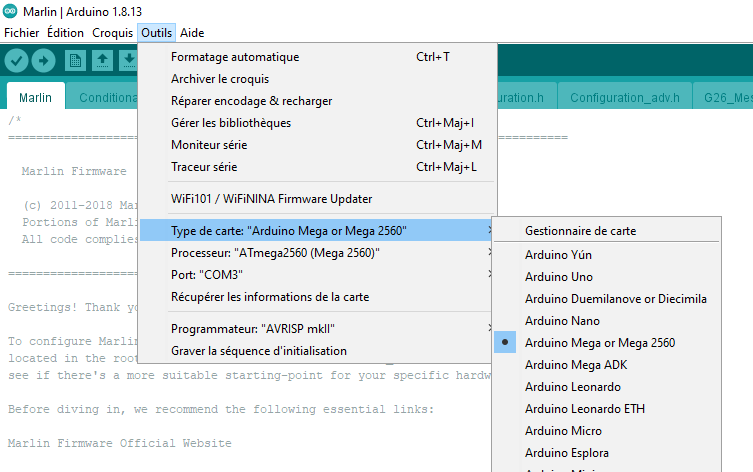The height and width of the screenshot is (472, 753).
Task: Click the 'Before diving in' comment line
Action: tap(221, 409)
